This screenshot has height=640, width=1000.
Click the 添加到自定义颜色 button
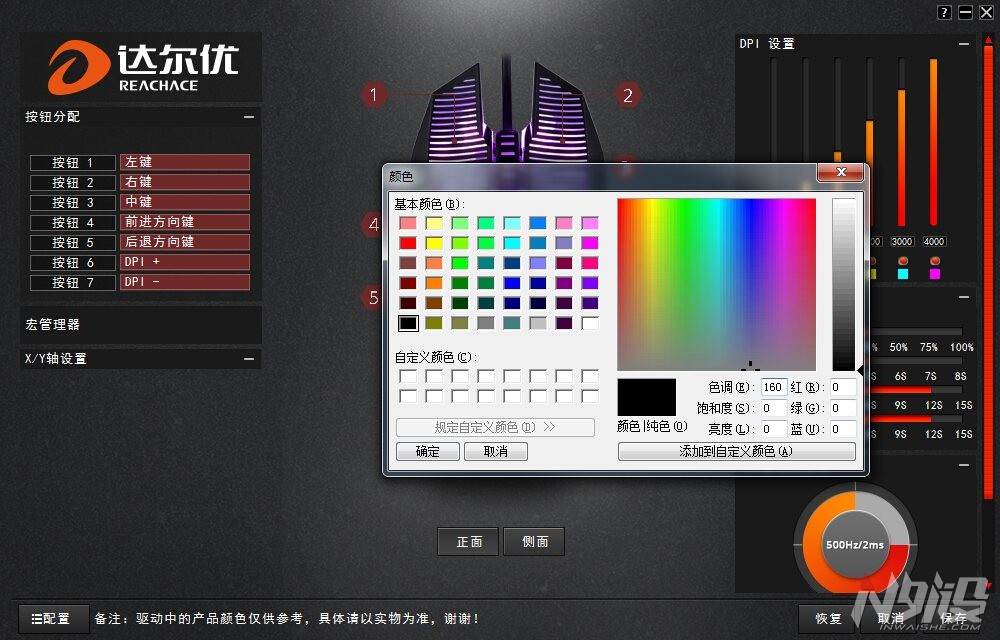click(x=736, y=451)
